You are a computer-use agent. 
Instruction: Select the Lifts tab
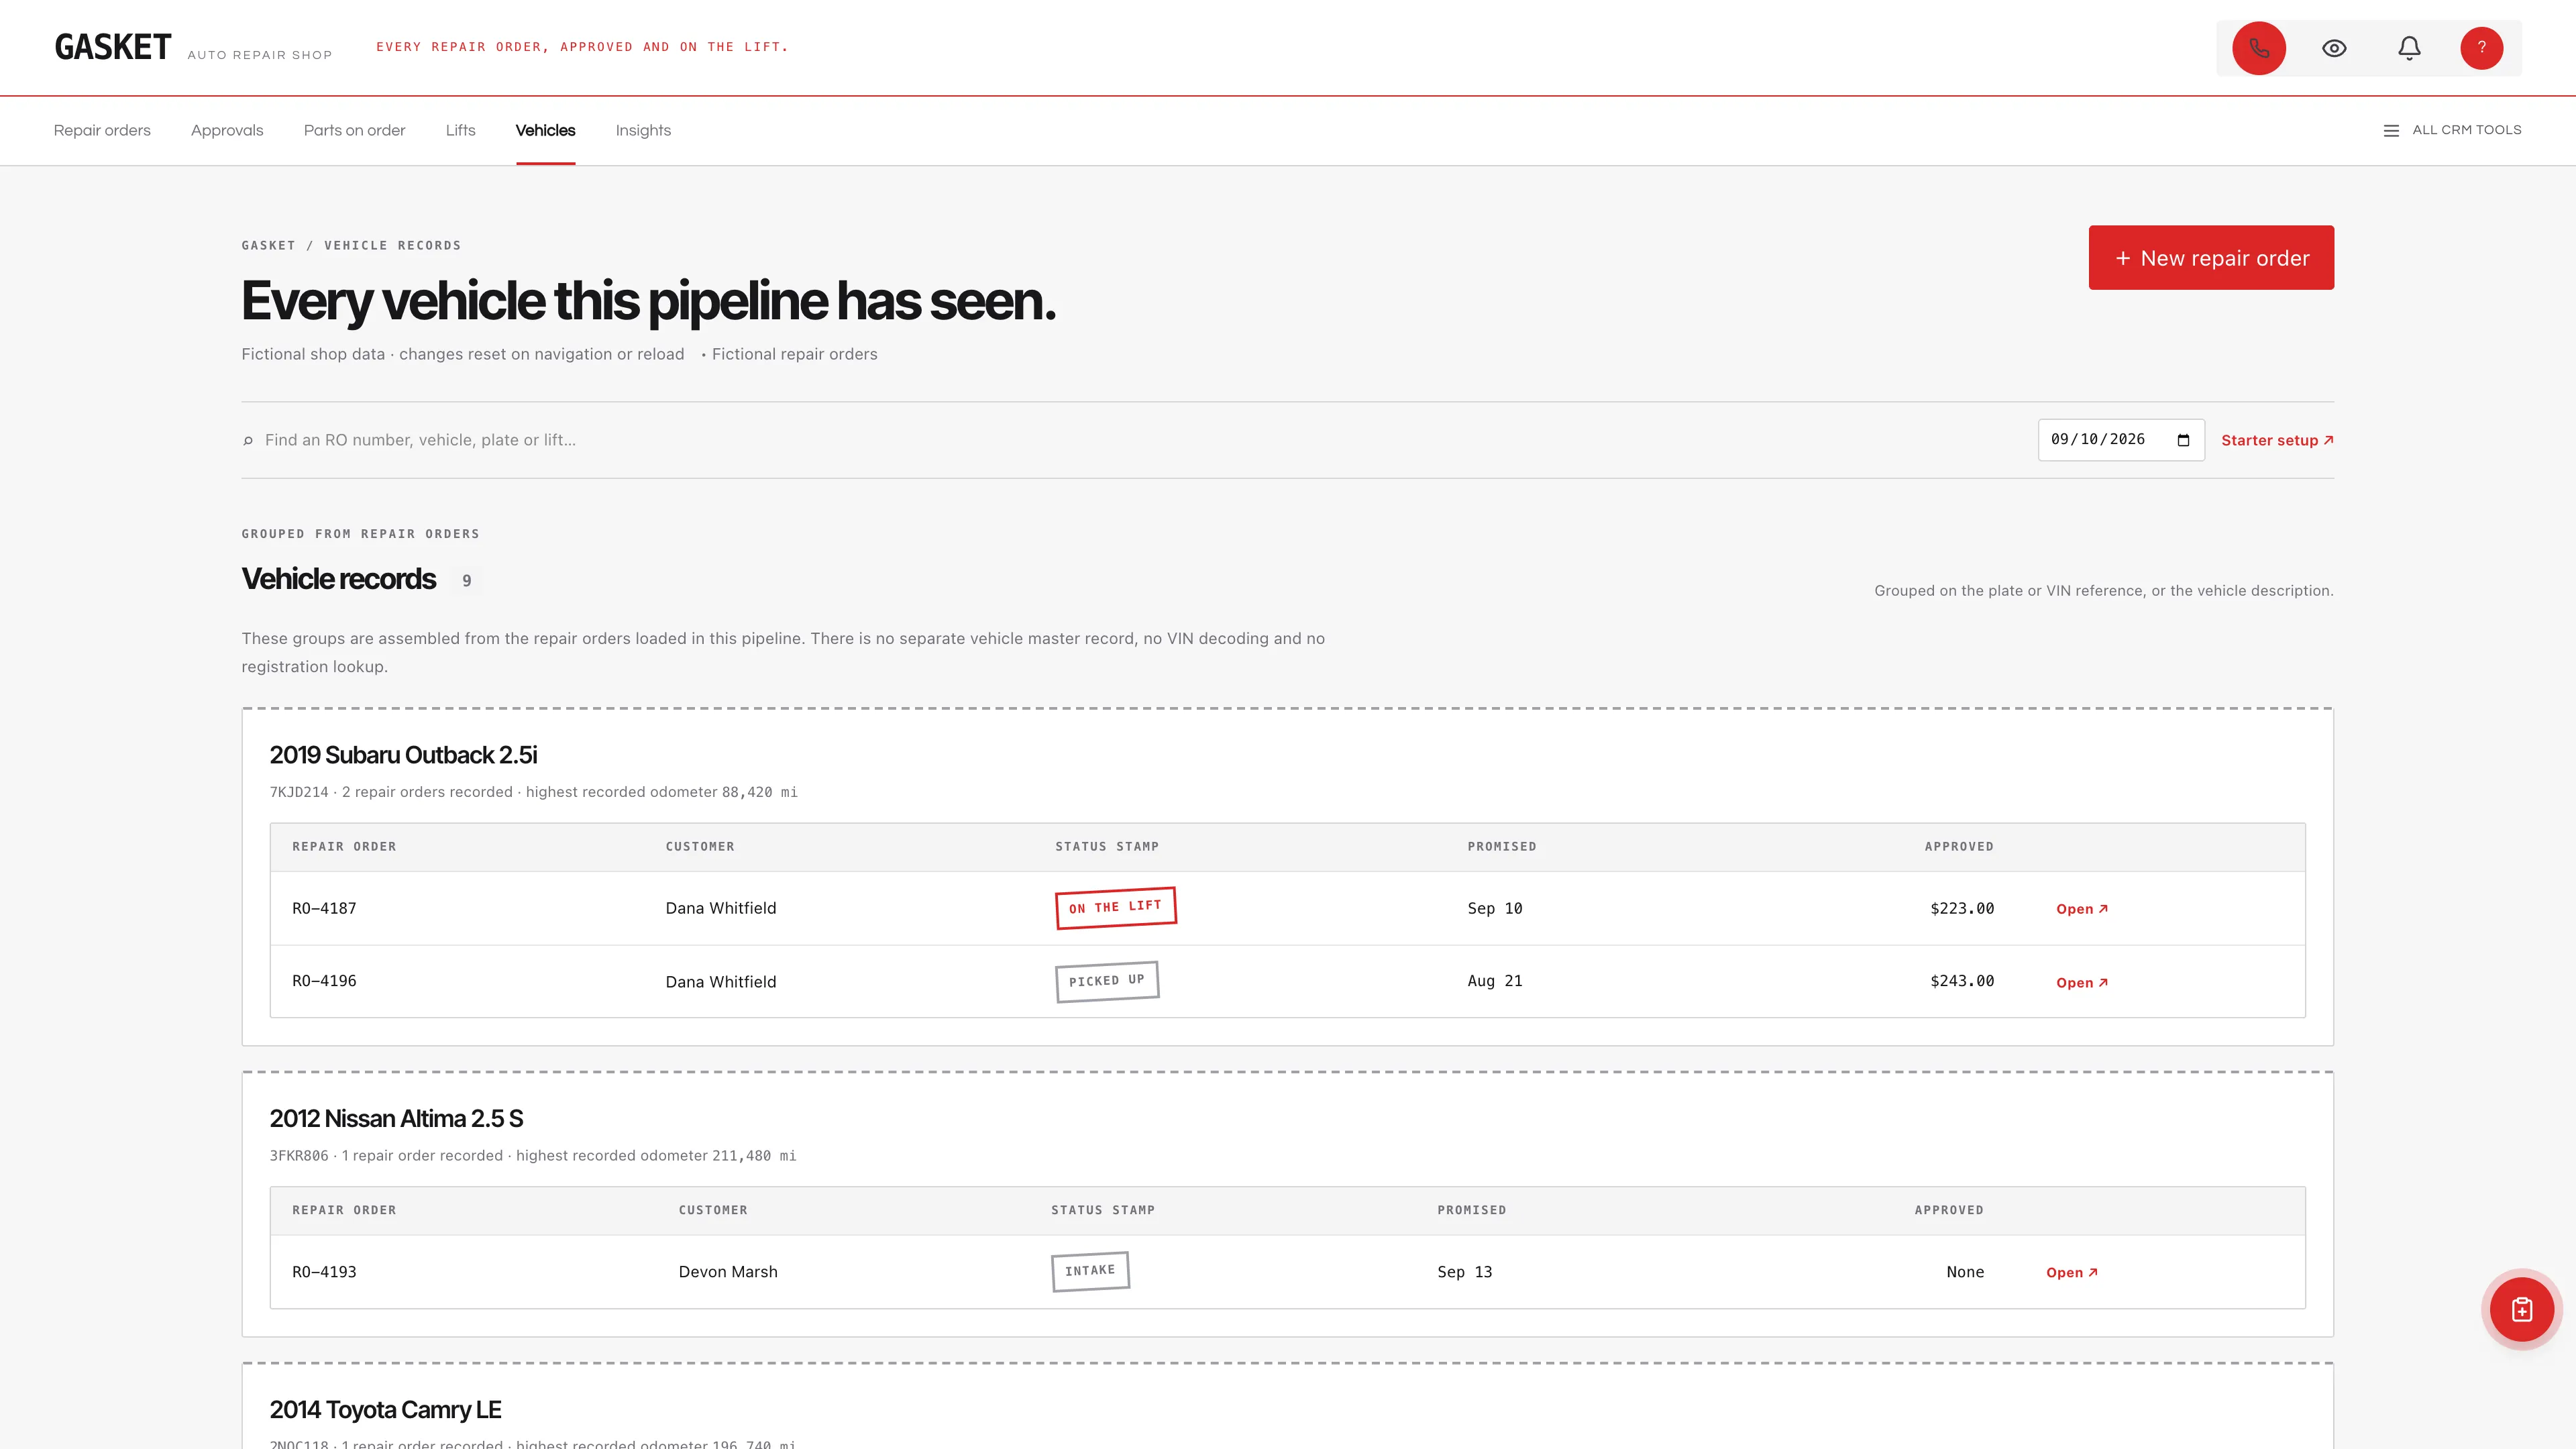tap(460, 130)
